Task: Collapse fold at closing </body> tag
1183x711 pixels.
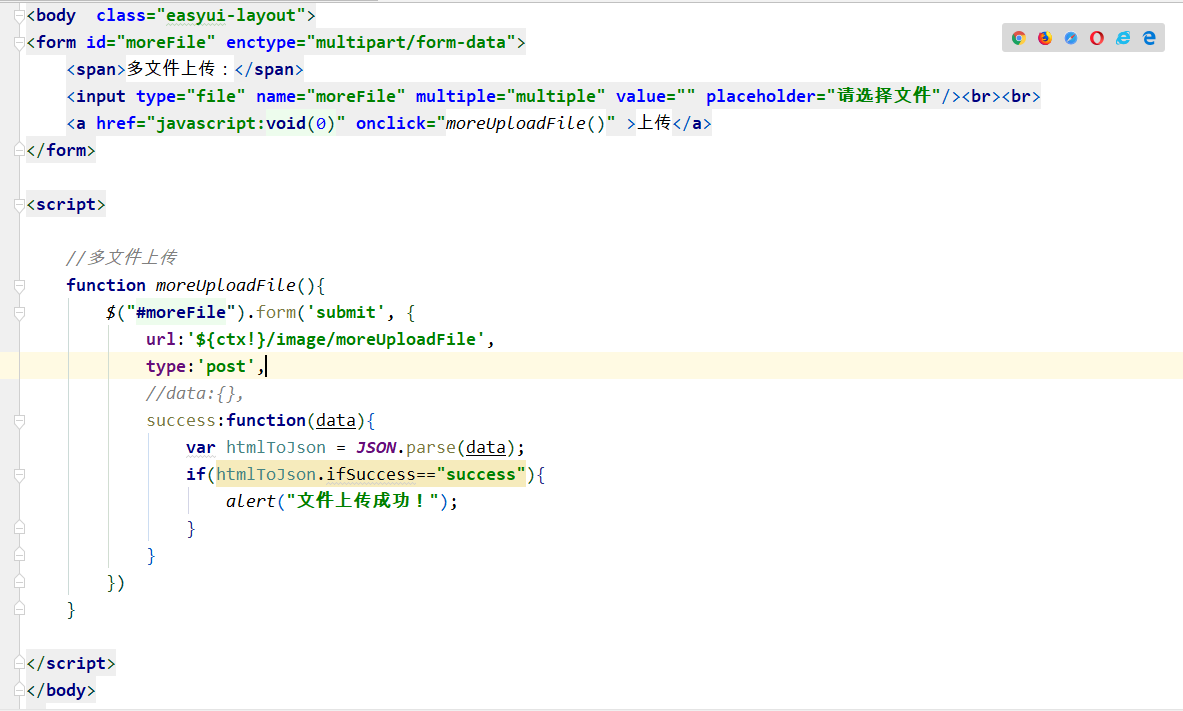Action: pyautogui.click(x=20, y=690)
